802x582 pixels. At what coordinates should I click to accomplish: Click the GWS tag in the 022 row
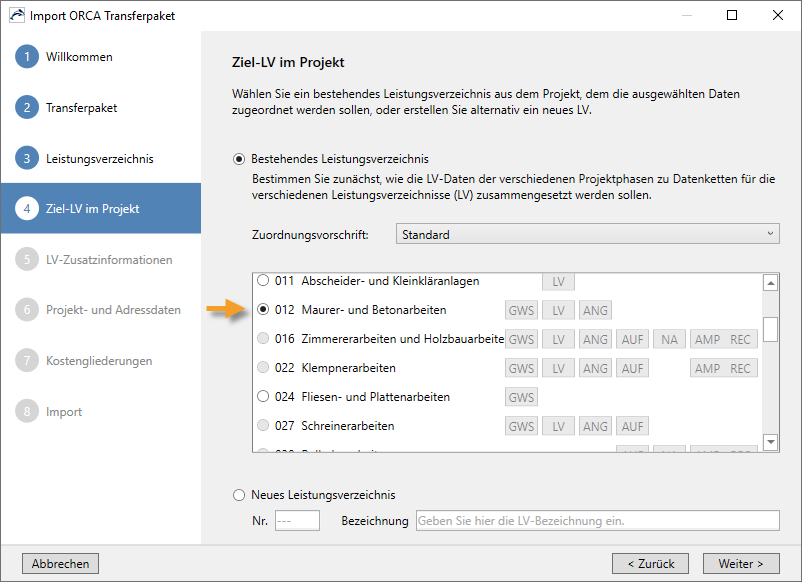click(x=521, y=368)
